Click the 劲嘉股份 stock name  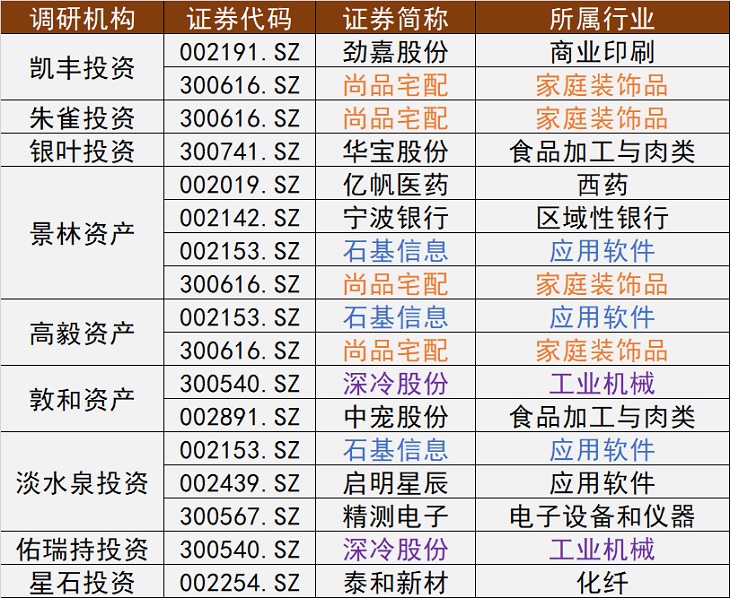click(395, 51)
